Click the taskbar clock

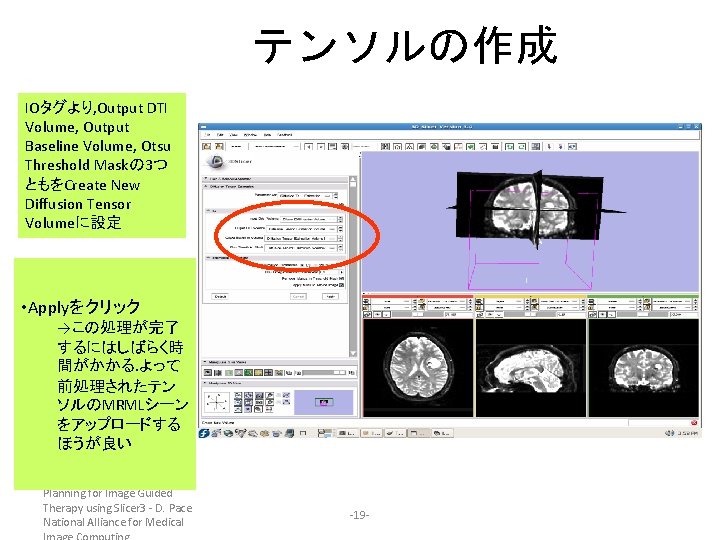[688, 433]
